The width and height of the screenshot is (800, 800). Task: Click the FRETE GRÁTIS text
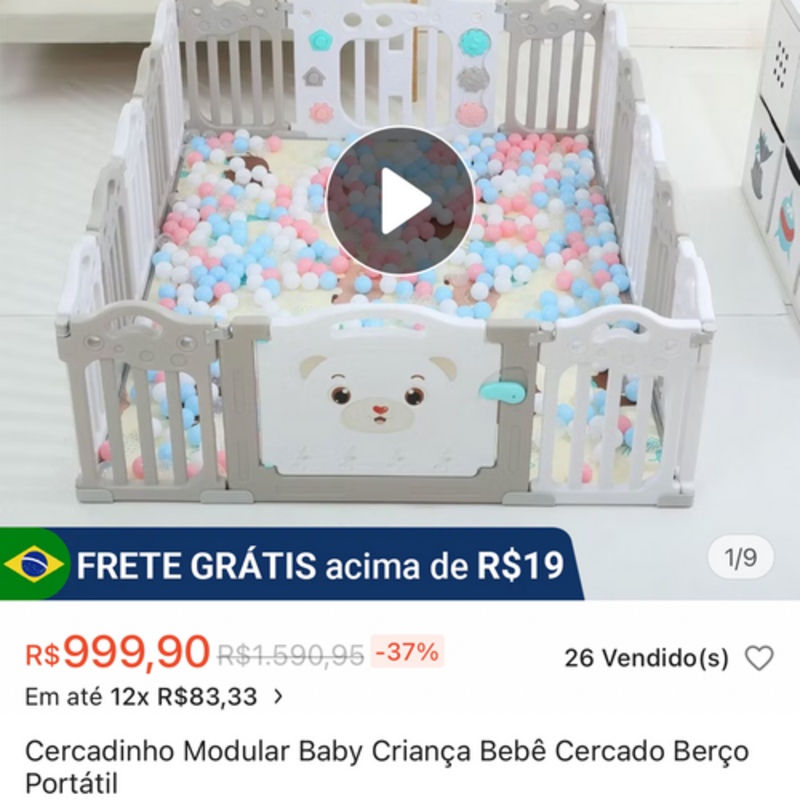(196, 565)
